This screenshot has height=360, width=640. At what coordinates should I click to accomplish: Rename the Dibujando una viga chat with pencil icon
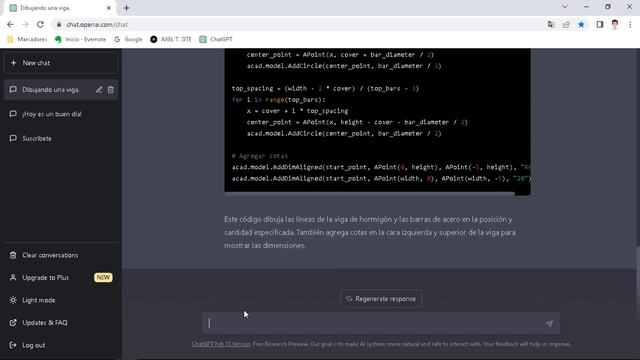coord(99,89)
